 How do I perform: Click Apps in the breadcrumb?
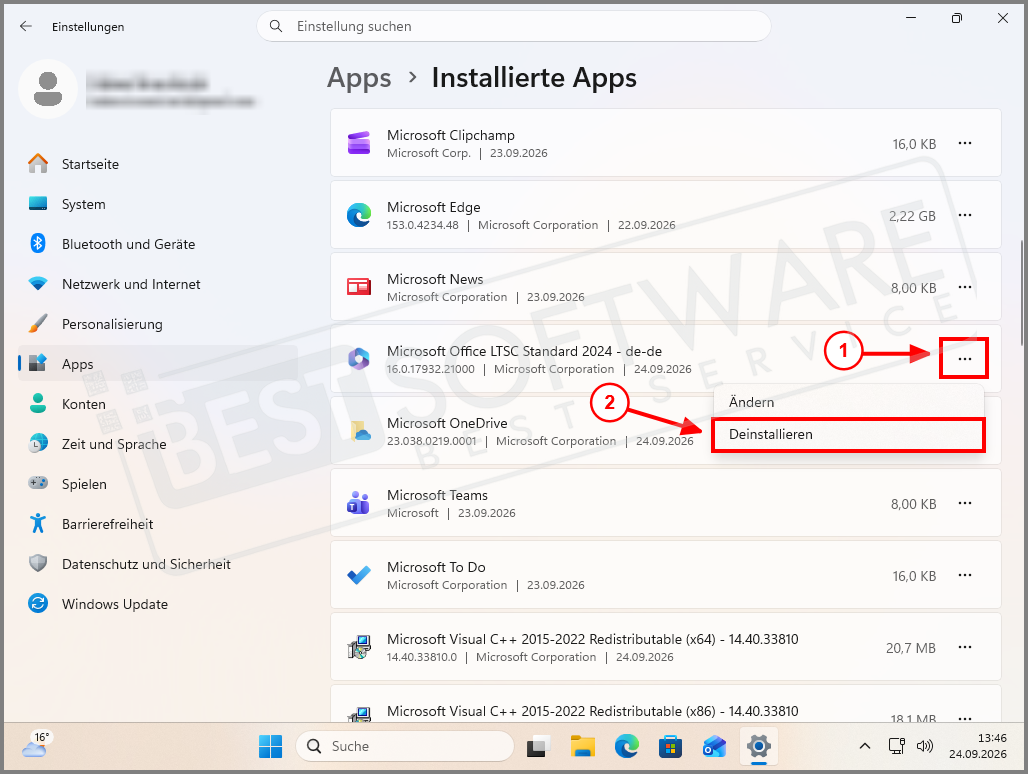(x=359, y=78)
